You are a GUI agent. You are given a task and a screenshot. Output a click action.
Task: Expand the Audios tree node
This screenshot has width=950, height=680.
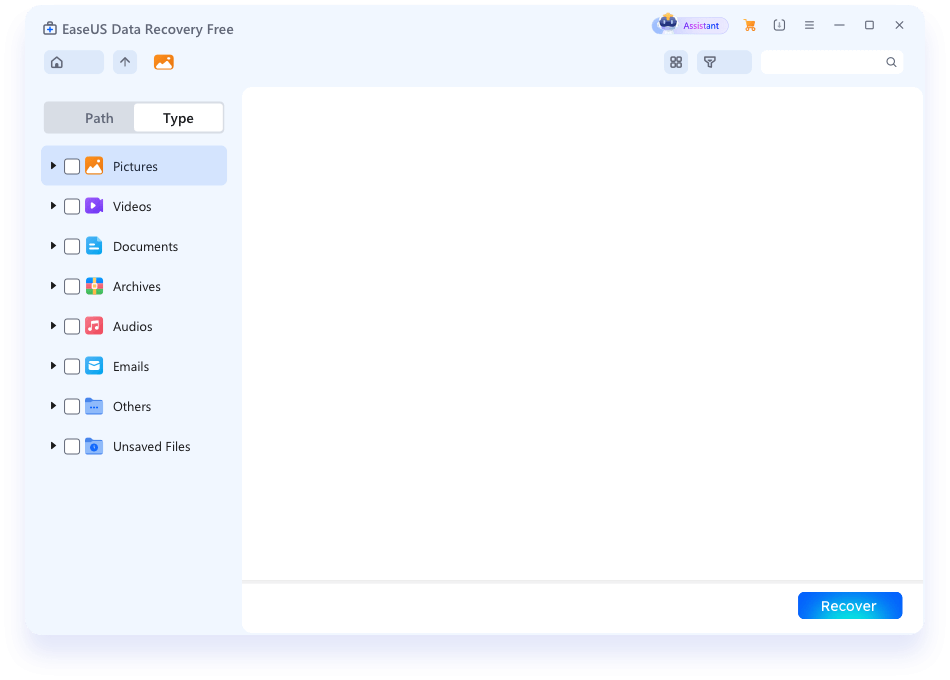click(53, 325)
